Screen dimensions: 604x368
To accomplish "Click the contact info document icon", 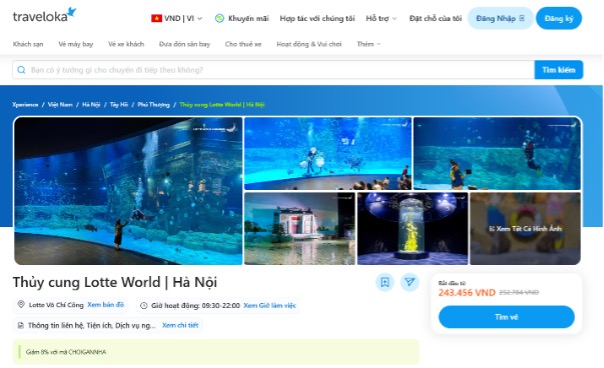I will (21, 326).
